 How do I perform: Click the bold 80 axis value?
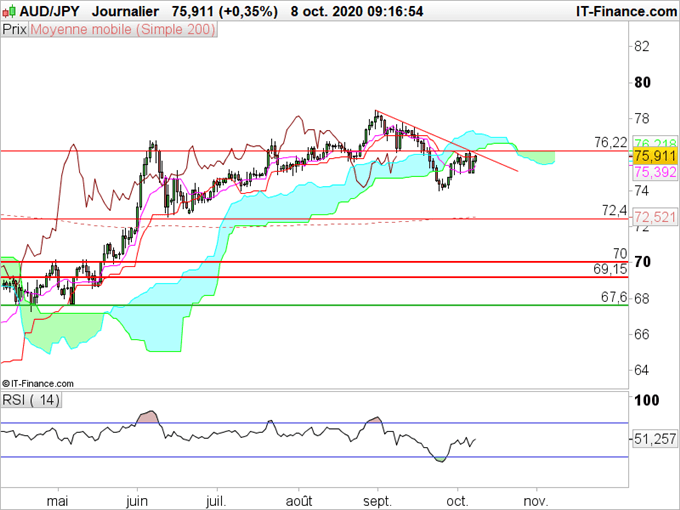tap(642, 82)
